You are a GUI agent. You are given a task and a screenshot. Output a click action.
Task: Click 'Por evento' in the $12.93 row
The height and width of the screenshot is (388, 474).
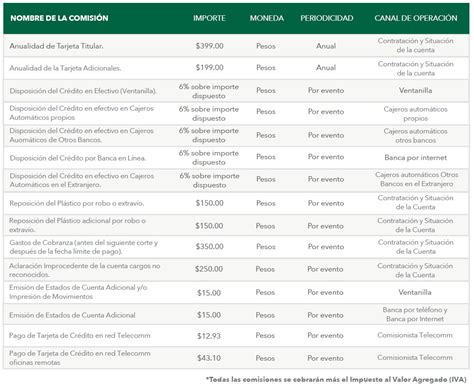coord(325,335)
